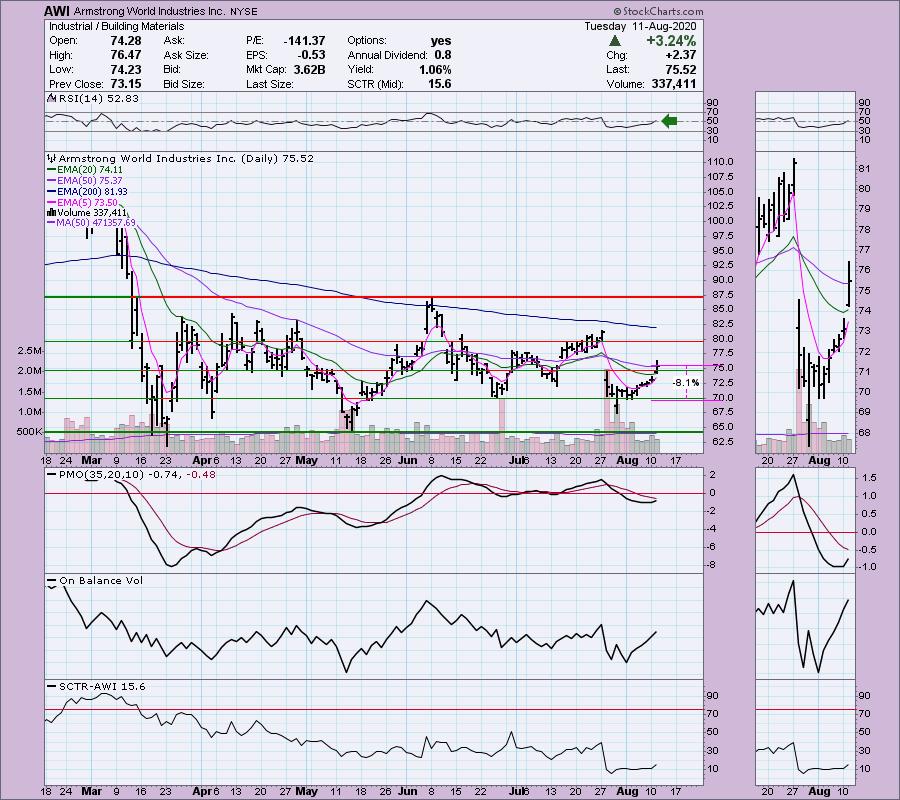Click the zoomed PMO panel on right
Viewport: 900px width, 800px height.
[x=805, y=521]
